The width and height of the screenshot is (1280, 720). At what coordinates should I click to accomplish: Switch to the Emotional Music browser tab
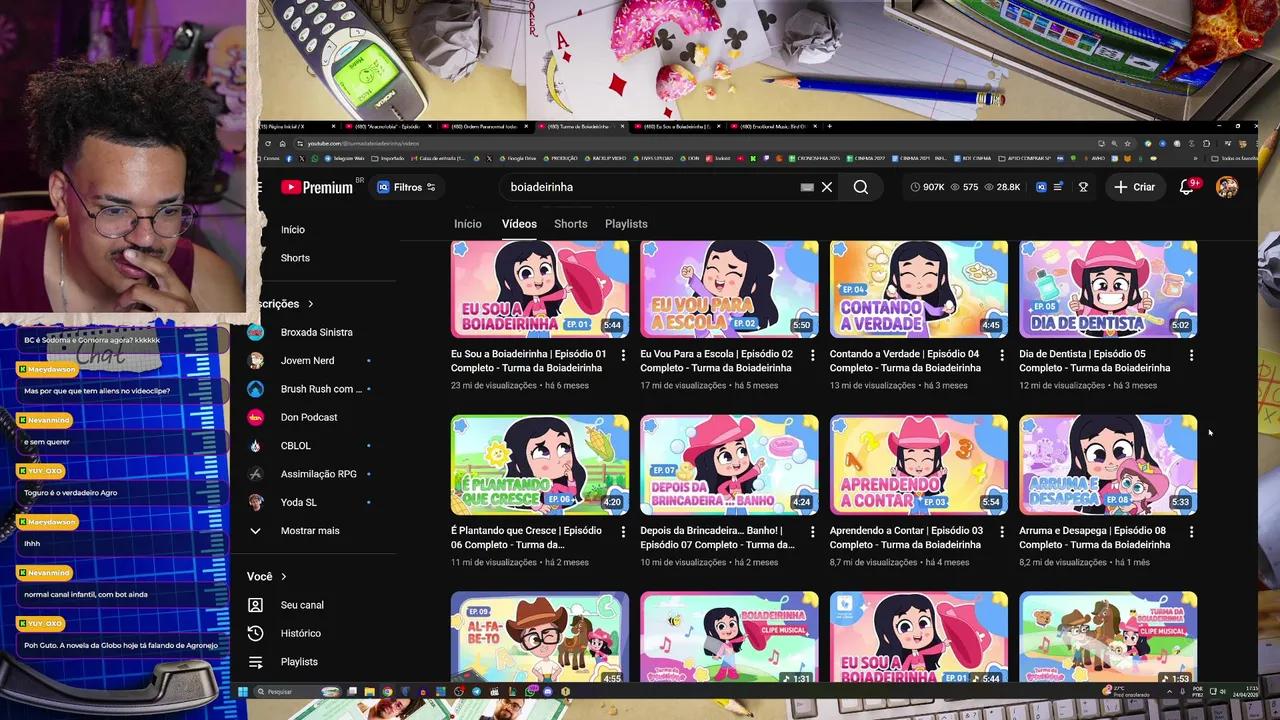[775, 127]
